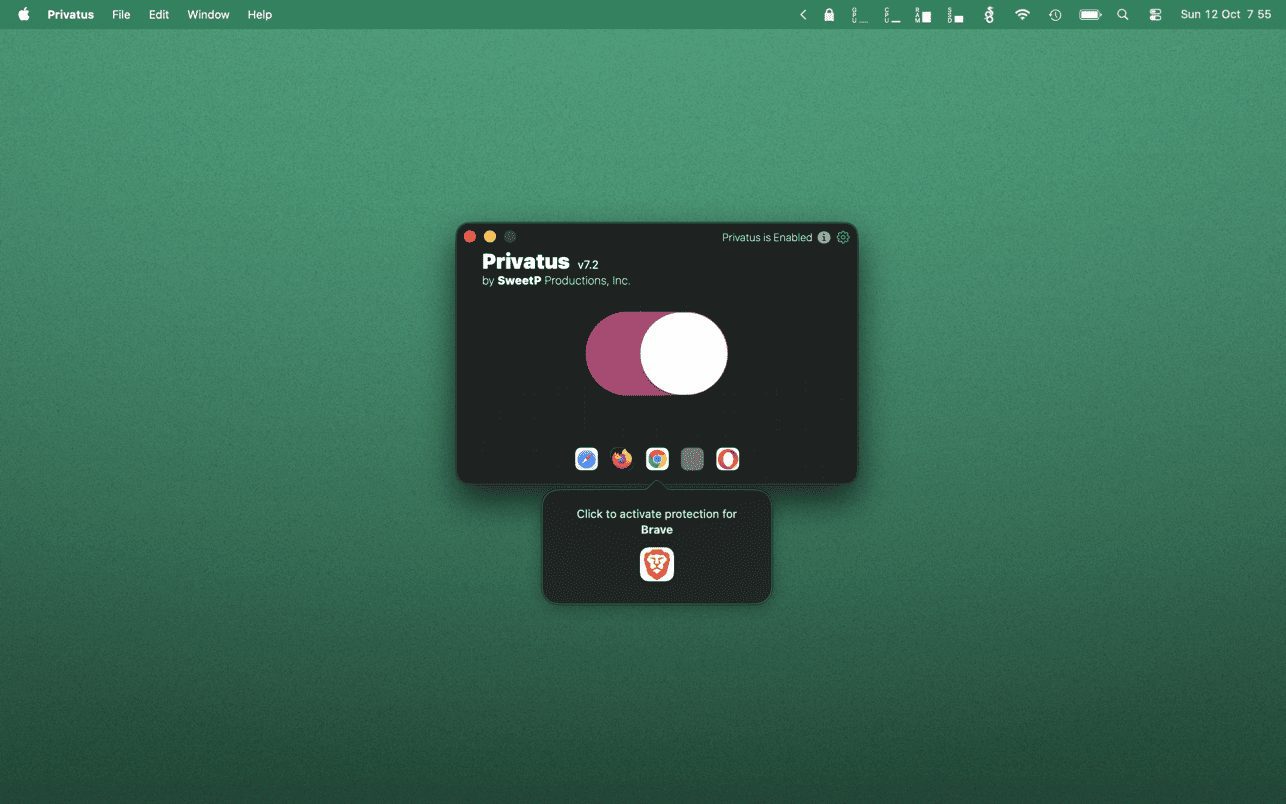Open the Help menu
Image resolution: width=1286 pixels, height=804 pixels.
pos(260,15)
